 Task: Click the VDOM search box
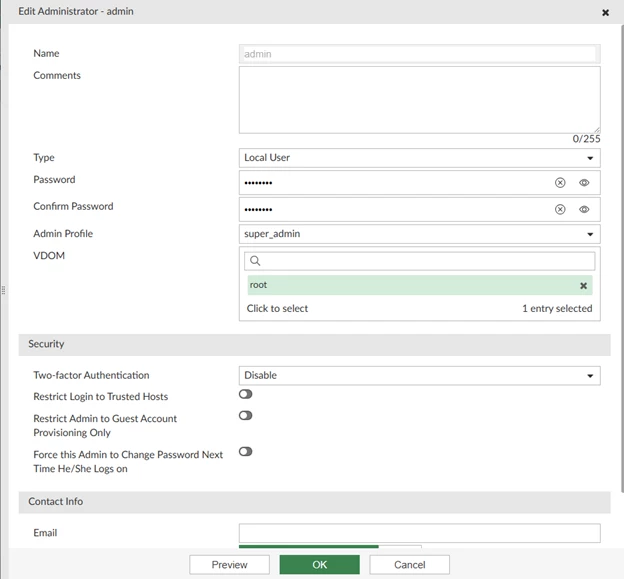pyautogui.click(x=419, y=261)
